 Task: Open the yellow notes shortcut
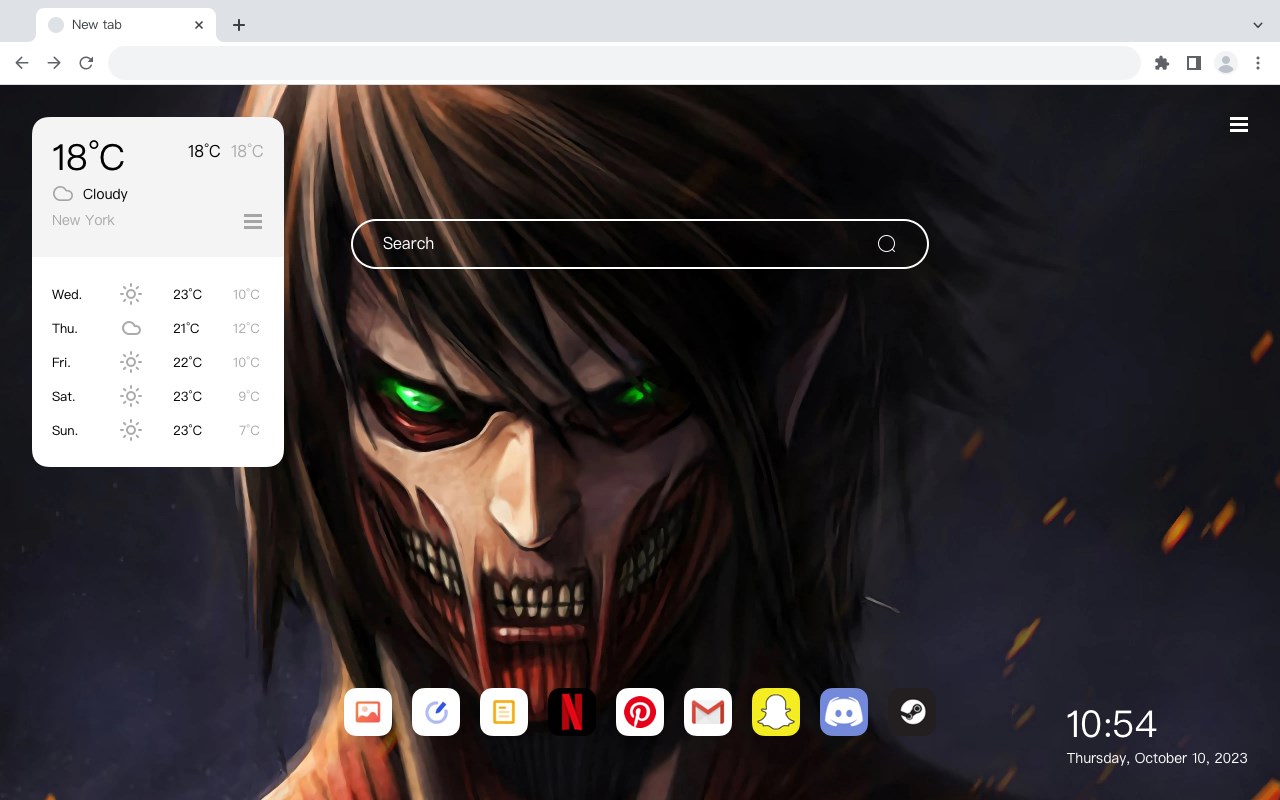click(x=504, y=712)
